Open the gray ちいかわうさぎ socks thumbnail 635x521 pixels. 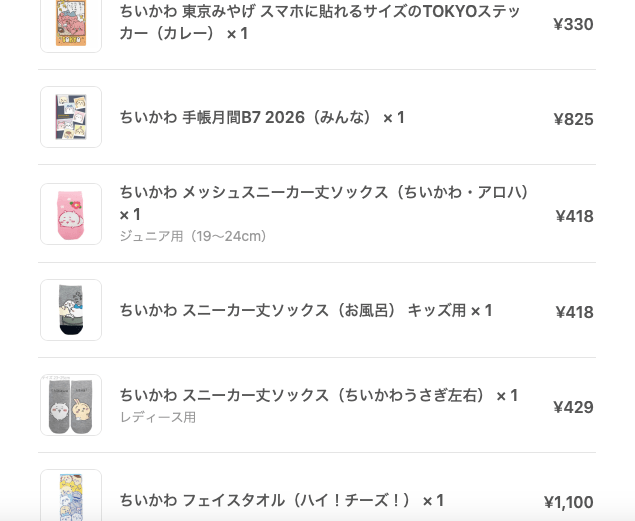pyautogui.click(x=71, y=405)
